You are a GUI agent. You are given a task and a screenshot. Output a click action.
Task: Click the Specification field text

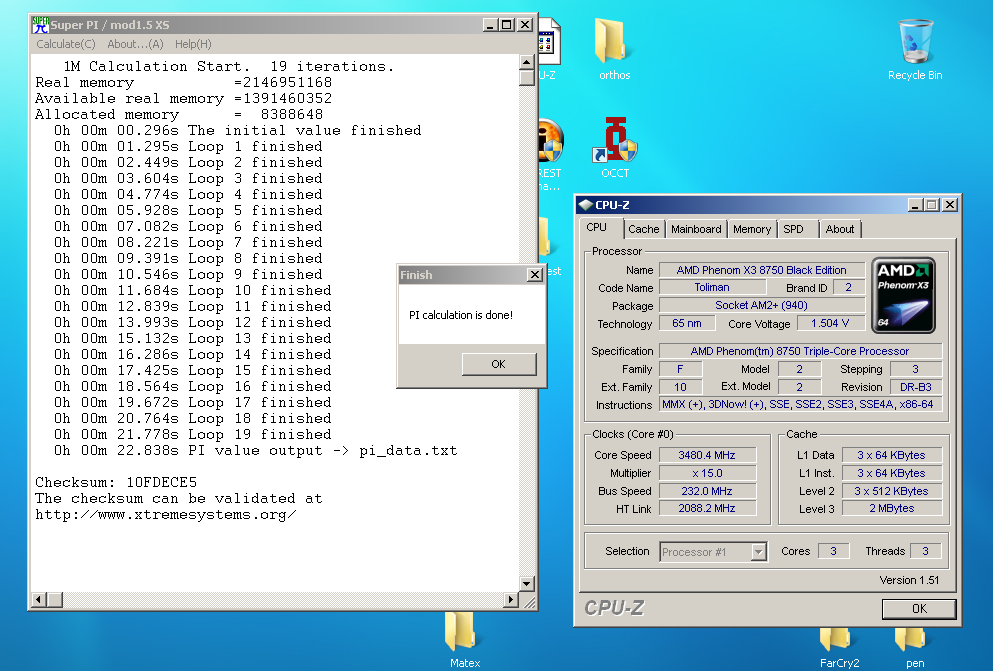(800, 351)
